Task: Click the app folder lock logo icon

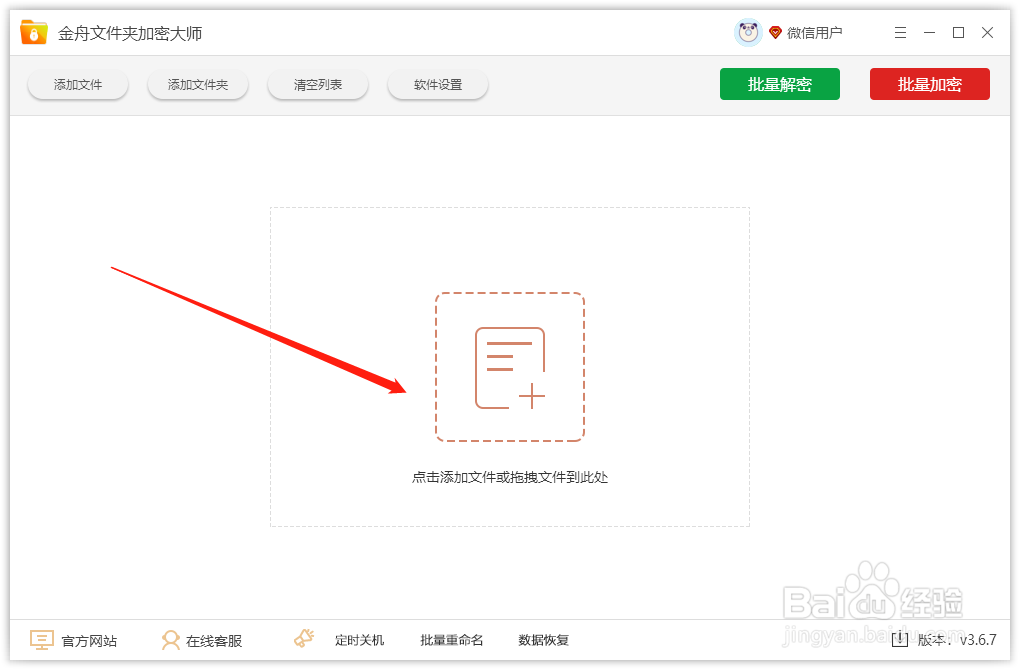Action: coord(33,33)
